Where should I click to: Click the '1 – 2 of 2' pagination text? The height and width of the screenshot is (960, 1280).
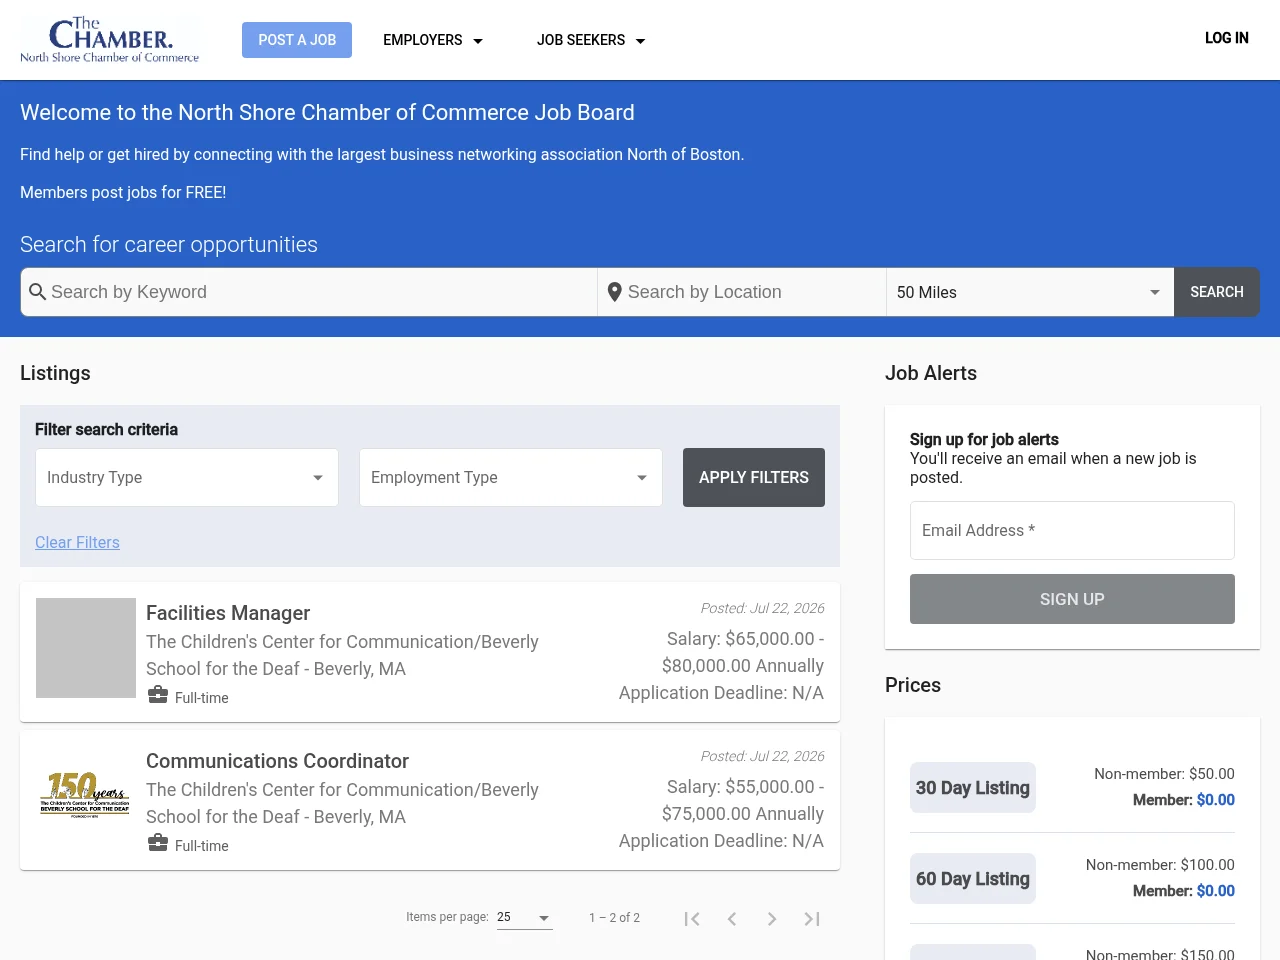click(x=614, y=917)
